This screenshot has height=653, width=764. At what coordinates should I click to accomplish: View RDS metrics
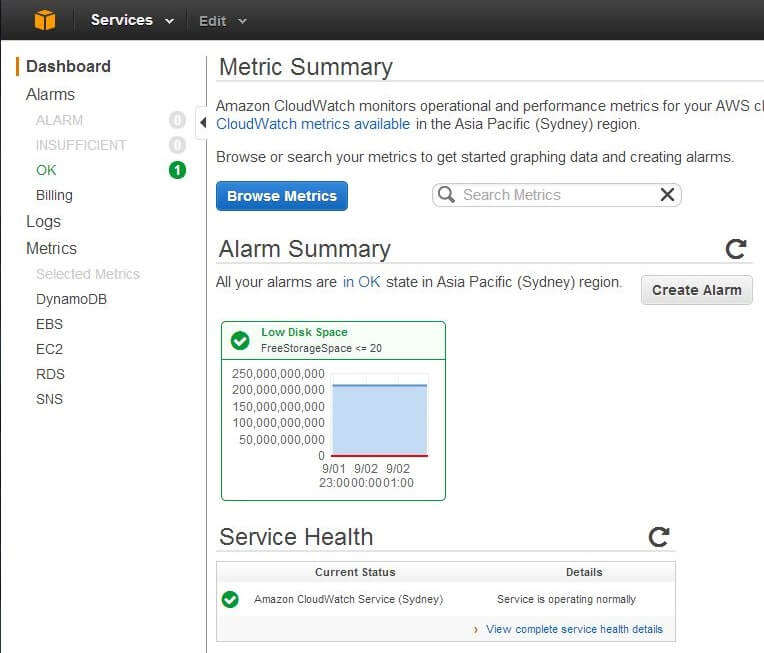coord(50,374)
